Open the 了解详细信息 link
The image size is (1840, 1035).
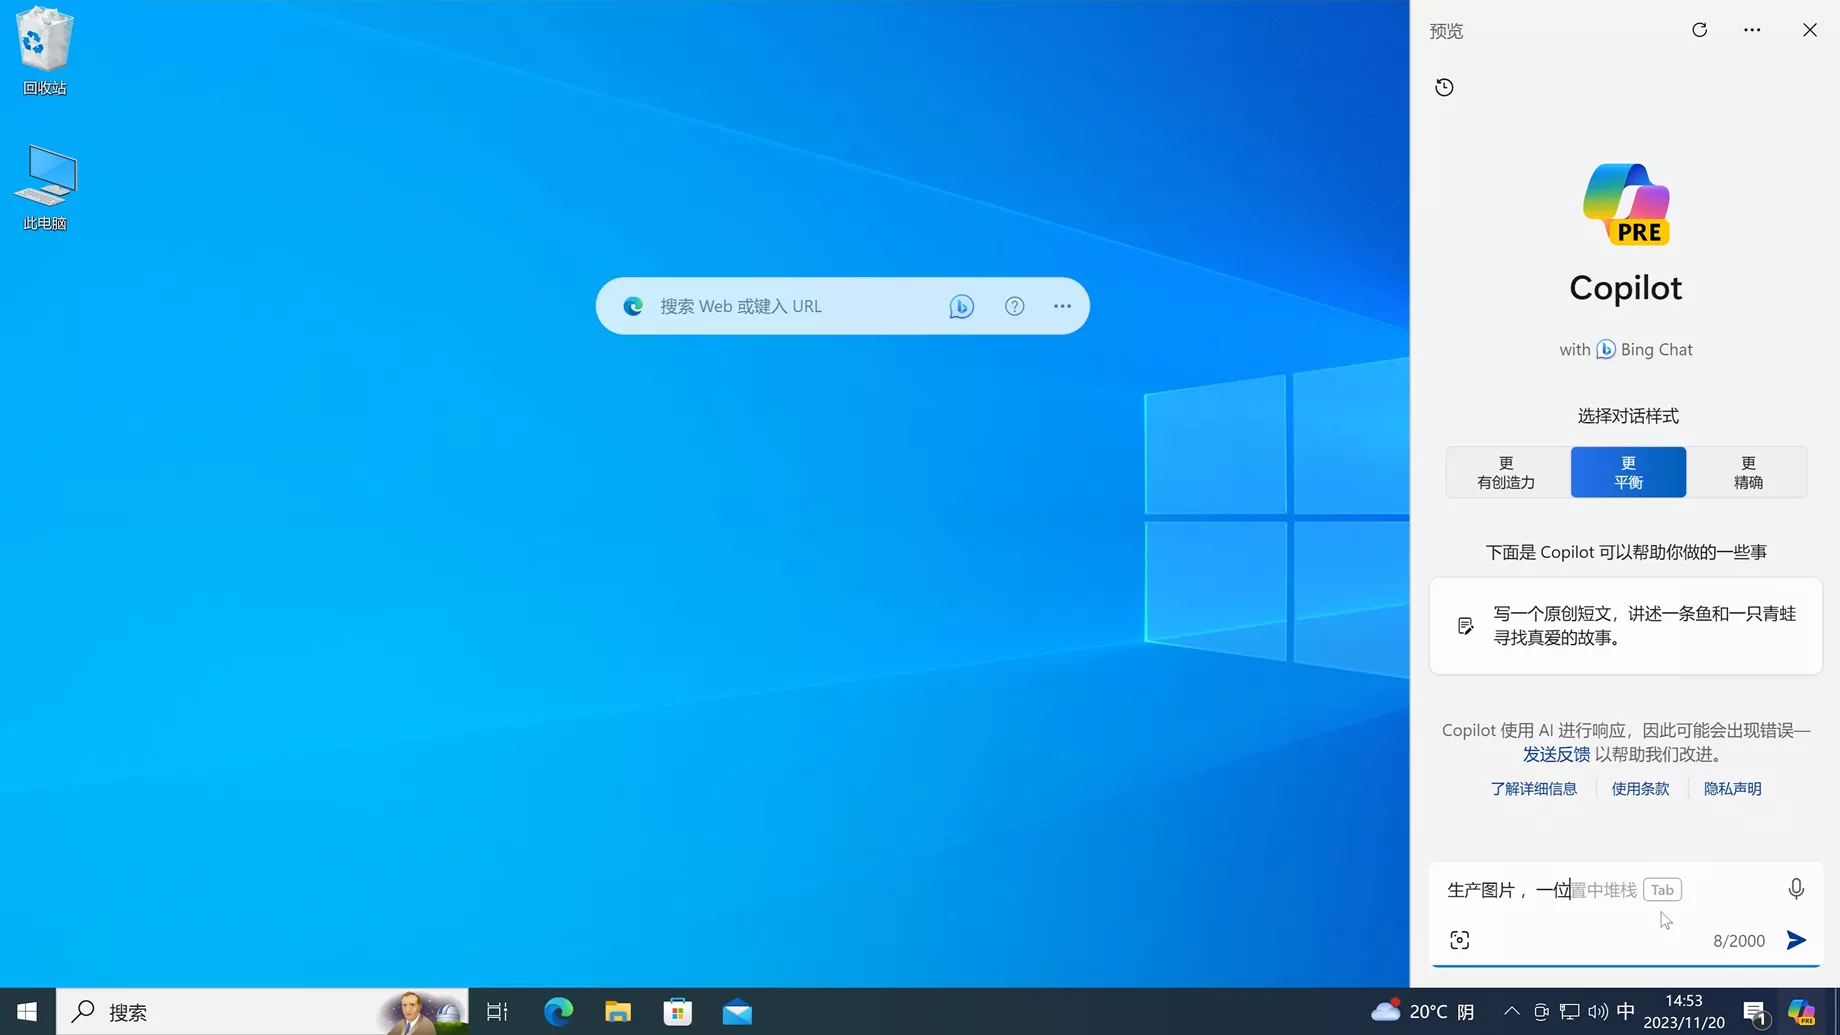click(1533, 789)
